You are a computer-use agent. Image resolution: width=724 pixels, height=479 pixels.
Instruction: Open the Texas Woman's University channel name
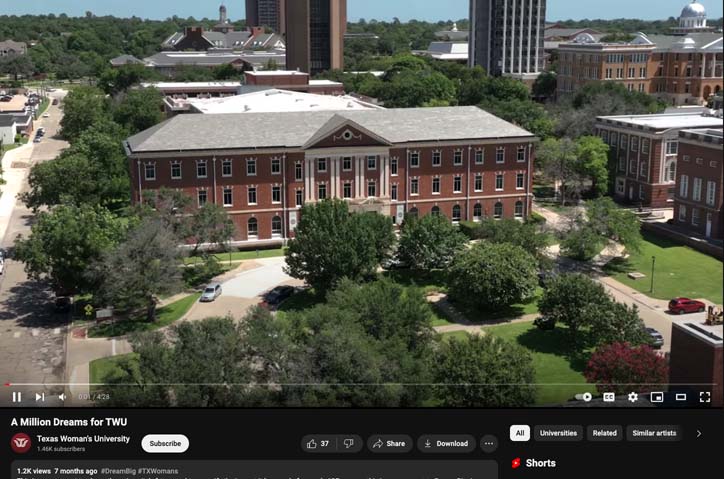(83, 438)
